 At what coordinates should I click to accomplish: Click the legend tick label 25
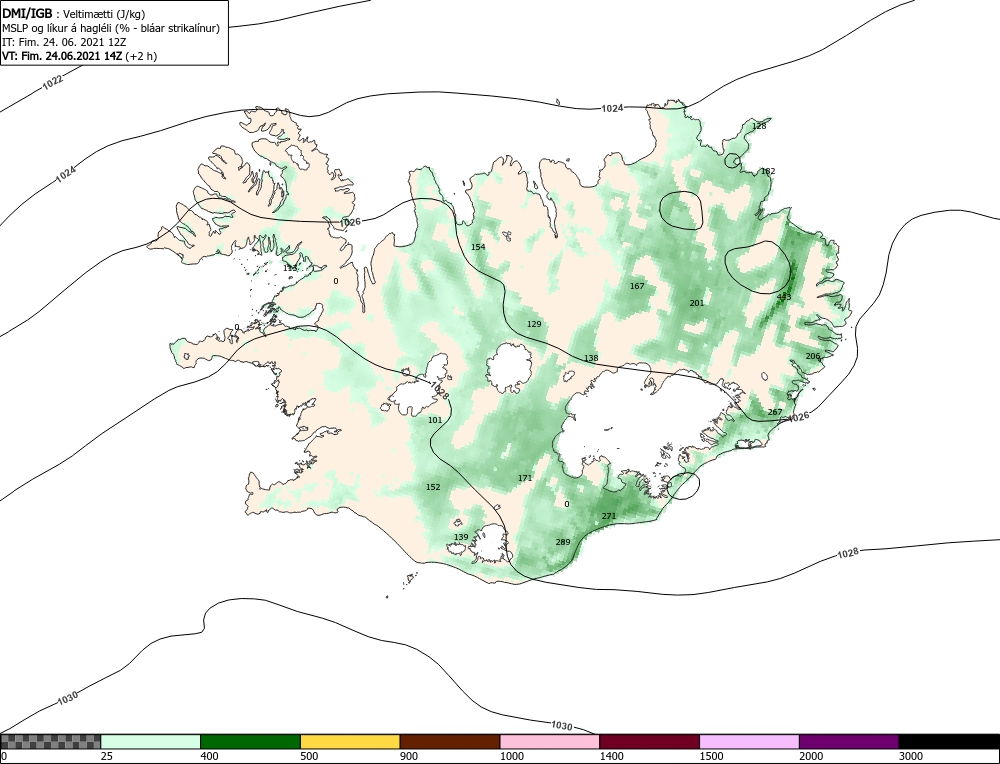point(107,756)
